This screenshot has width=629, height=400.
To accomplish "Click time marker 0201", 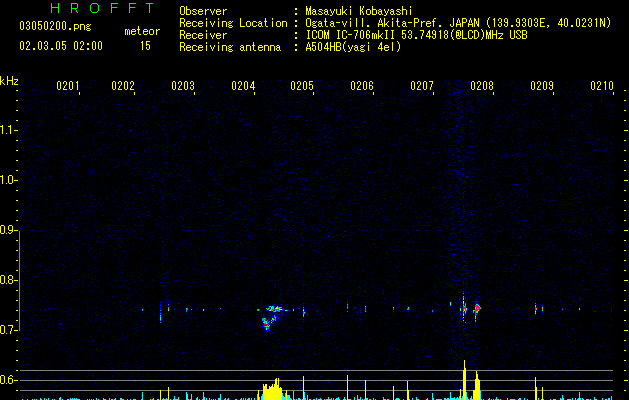I will tap(67, 85).
